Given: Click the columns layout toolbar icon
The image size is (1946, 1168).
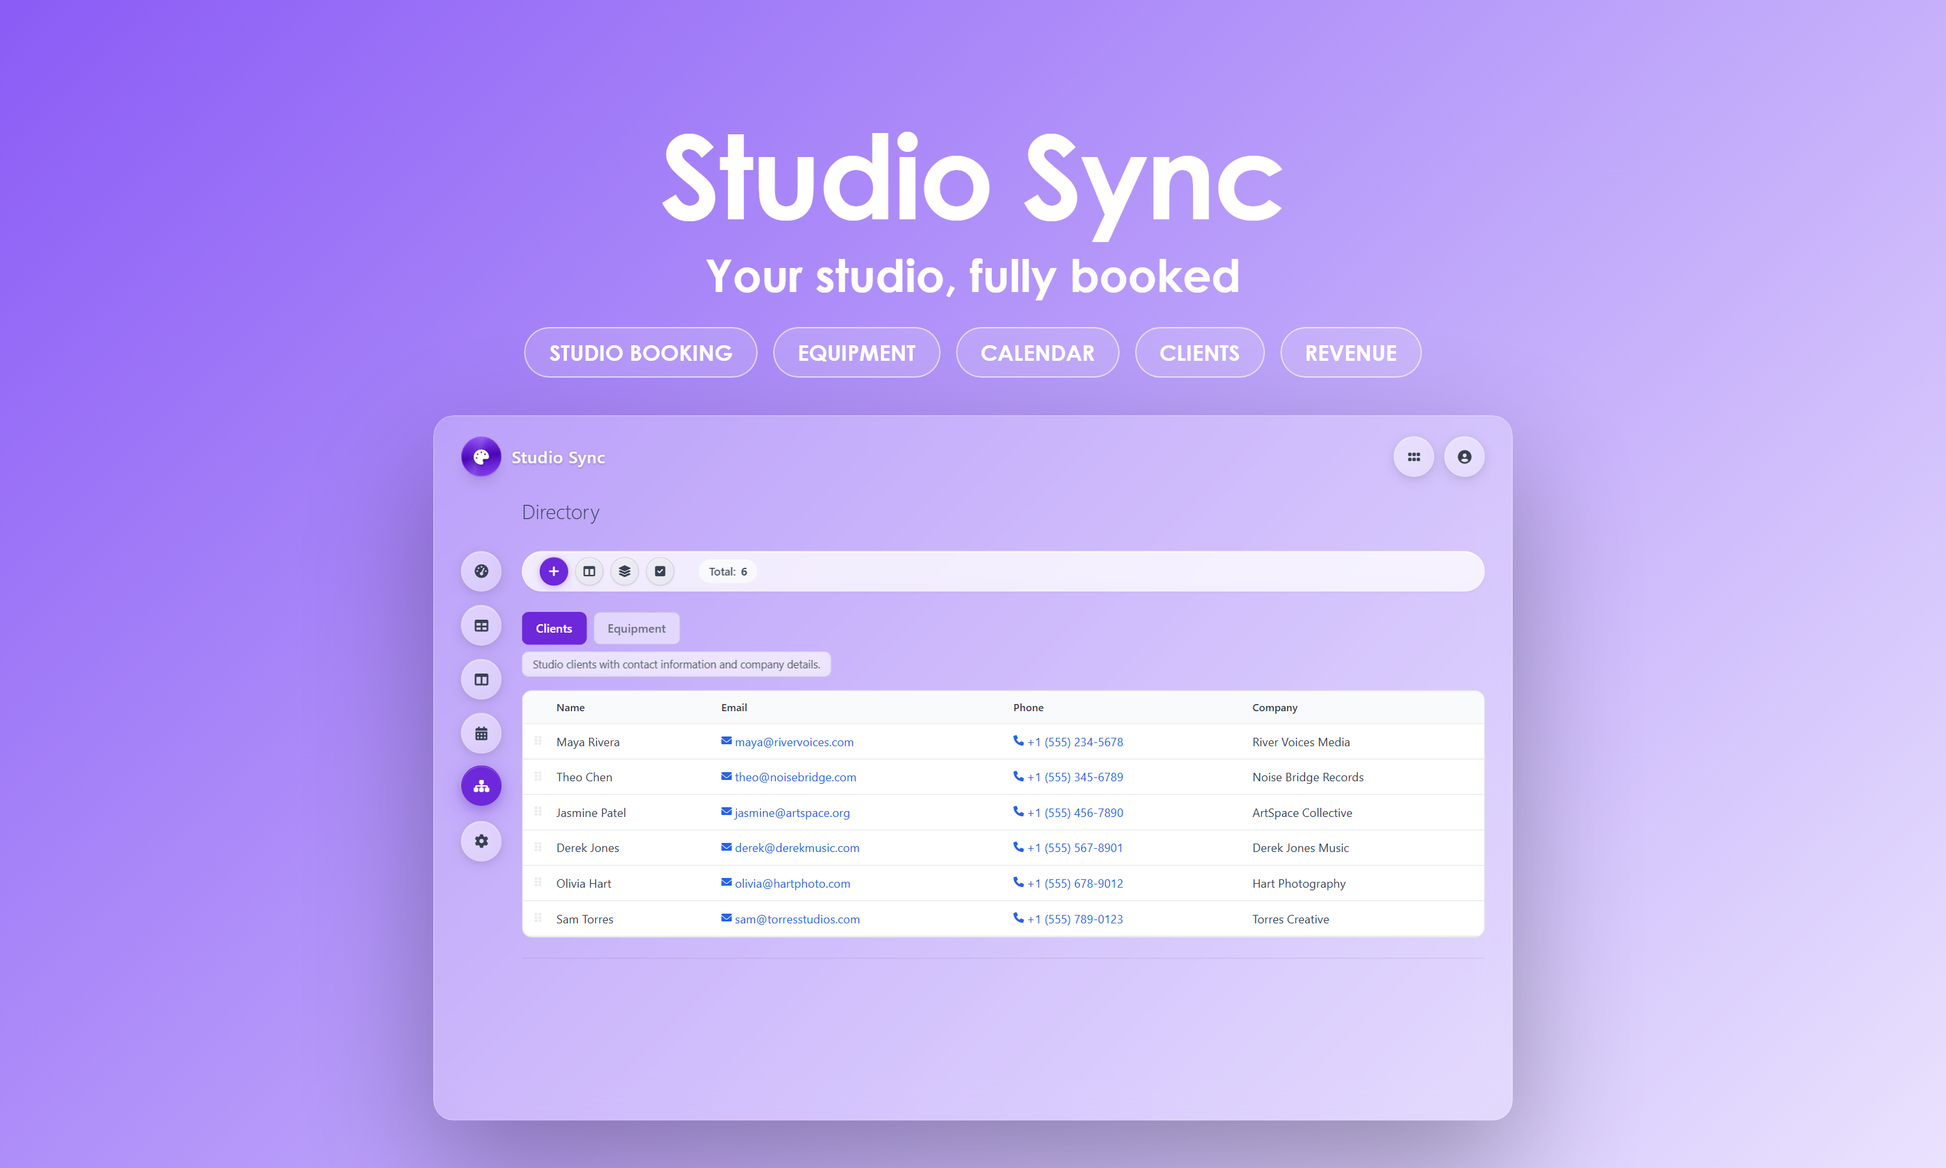Looking at the screenshot, I should (x=589, y=571).
